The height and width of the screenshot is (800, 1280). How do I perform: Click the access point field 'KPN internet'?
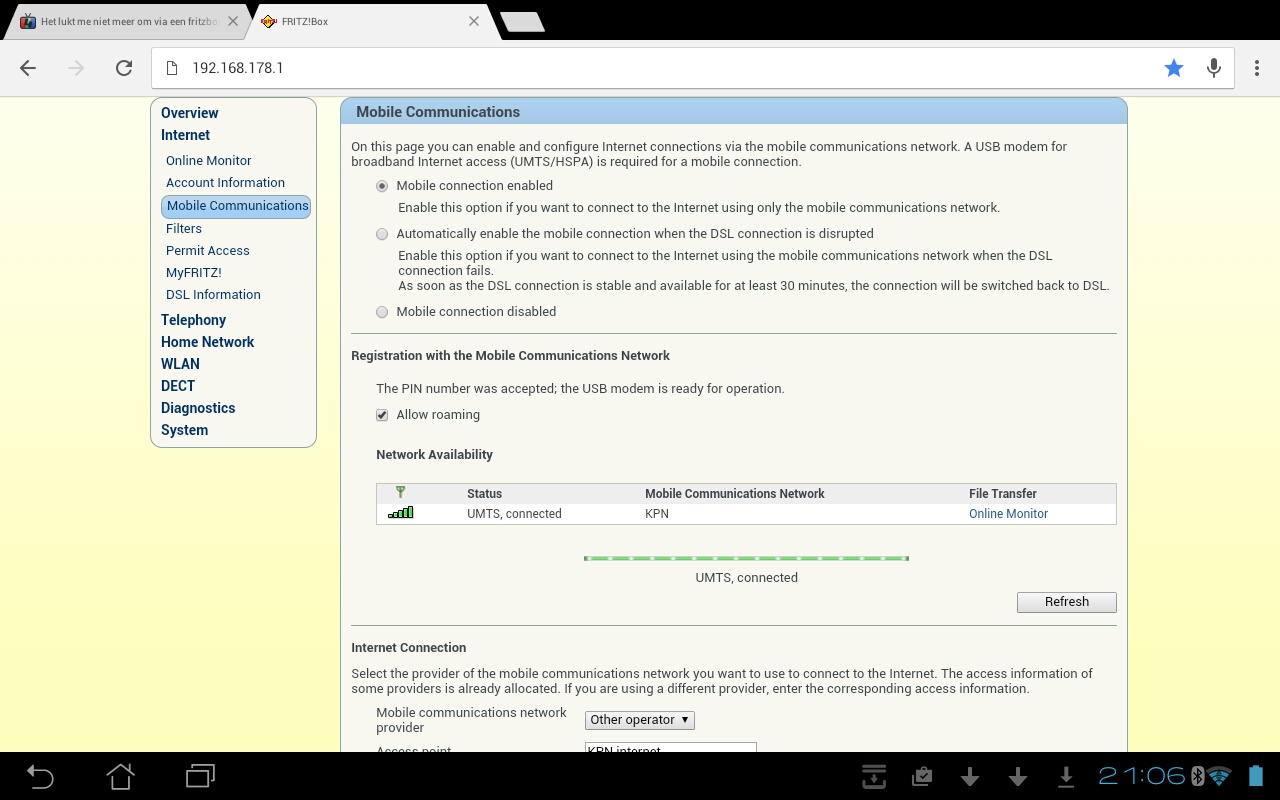(670, 748)
